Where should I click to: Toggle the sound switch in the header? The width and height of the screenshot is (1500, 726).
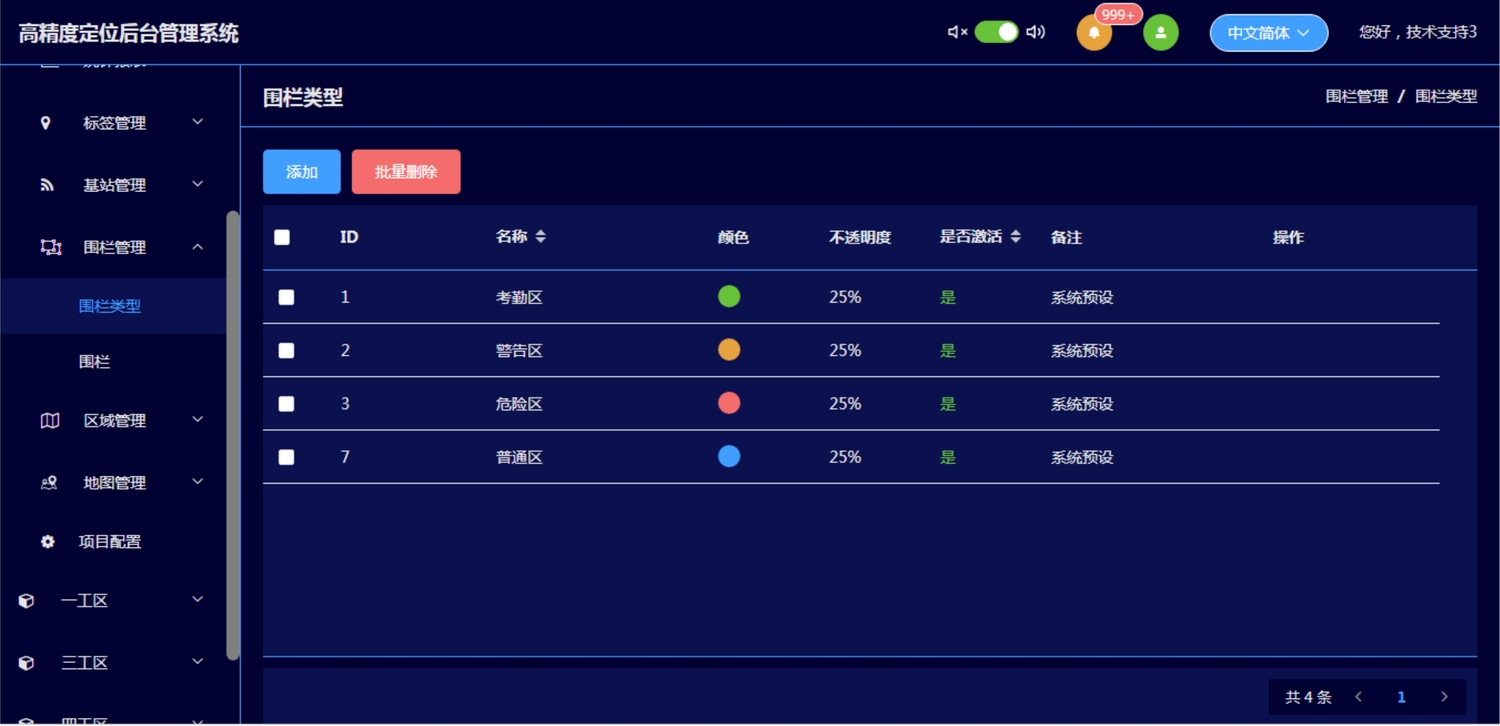click(x=996, y=32)
